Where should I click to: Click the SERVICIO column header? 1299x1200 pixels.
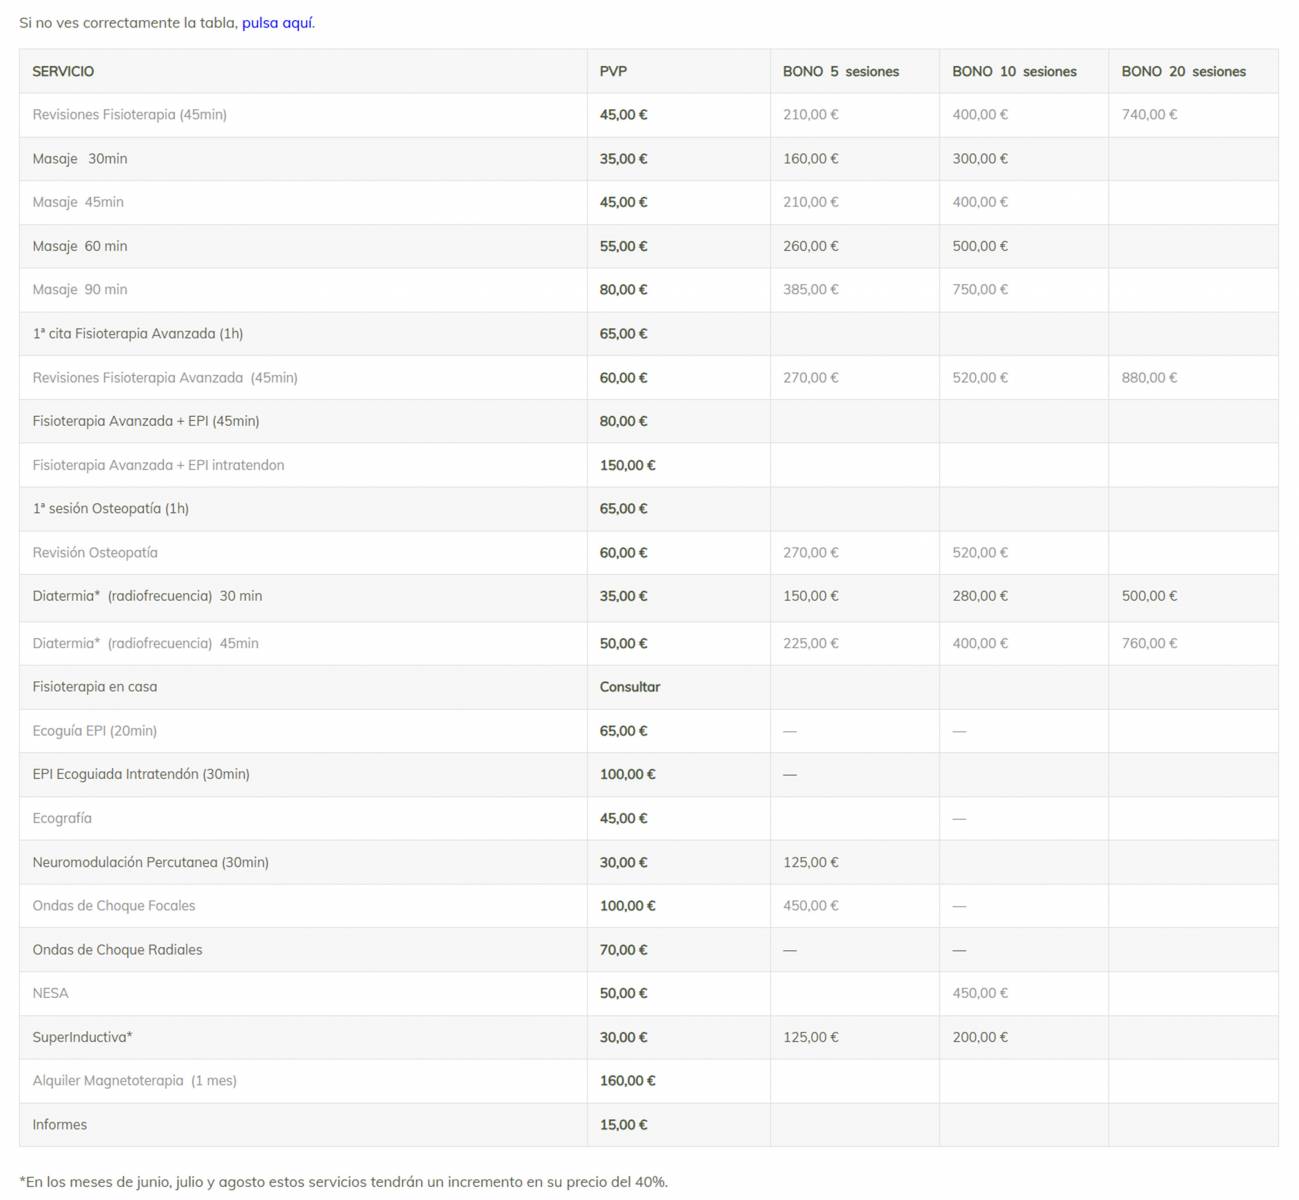click(x=63, y=72)
